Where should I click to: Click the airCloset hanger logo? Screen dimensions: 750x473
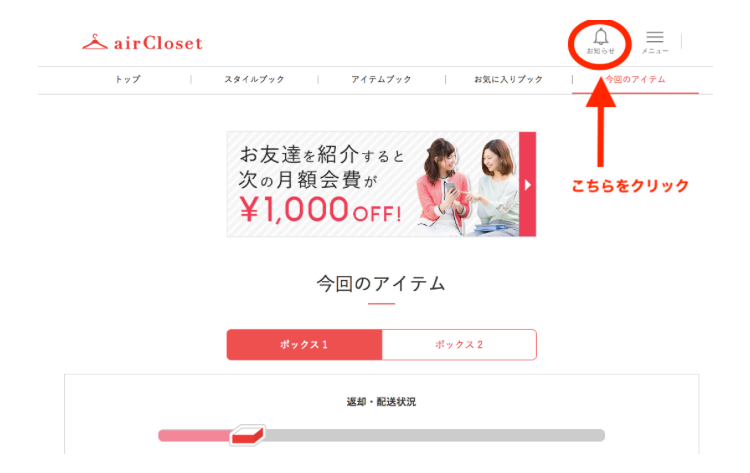(95, 42)
